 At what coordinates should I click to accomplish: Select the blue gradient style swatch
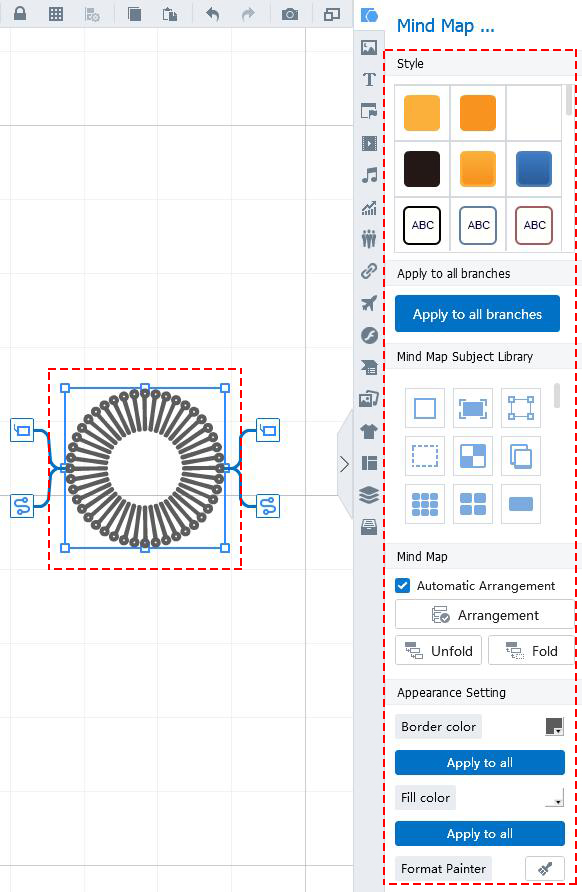[x=534, y=169]
